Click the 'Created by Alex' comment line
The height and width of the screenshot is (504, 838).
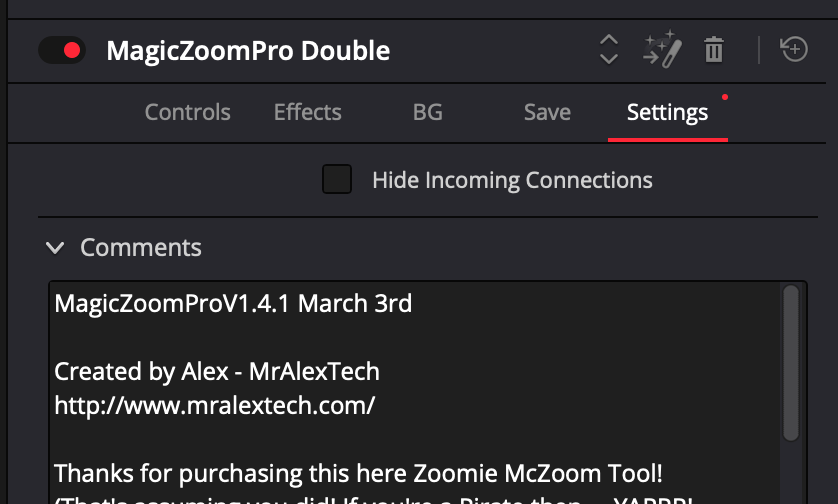217,372
